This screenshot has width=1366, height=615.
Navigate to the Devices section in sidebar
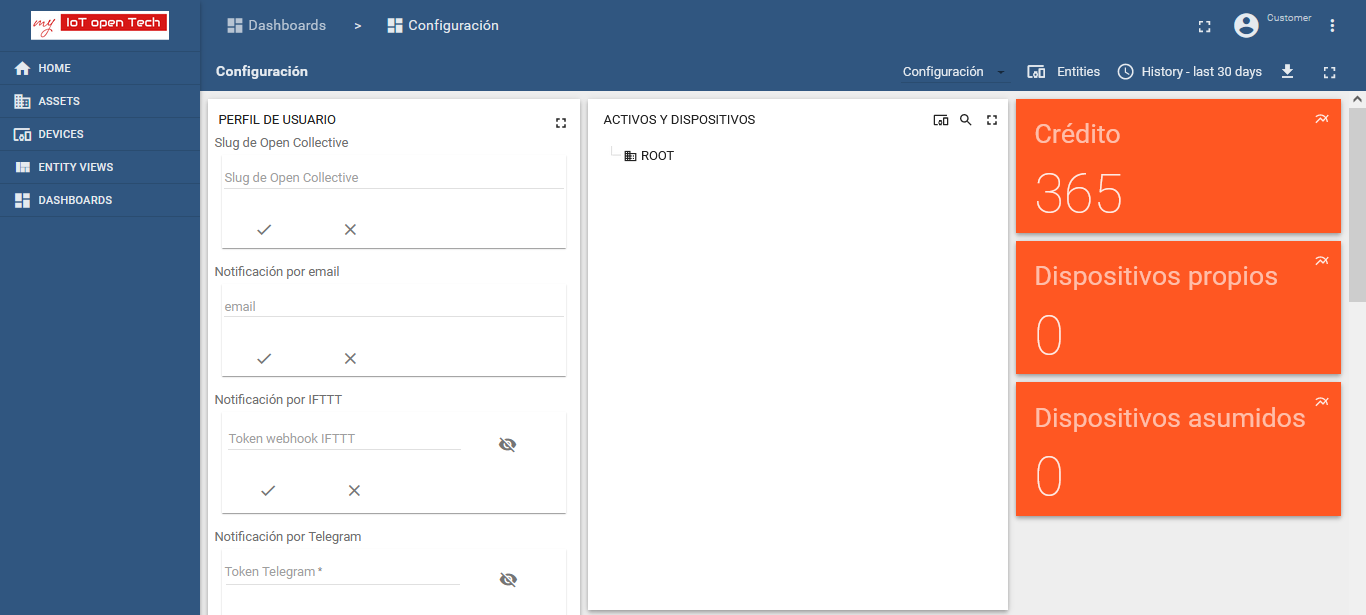[60, 133]
